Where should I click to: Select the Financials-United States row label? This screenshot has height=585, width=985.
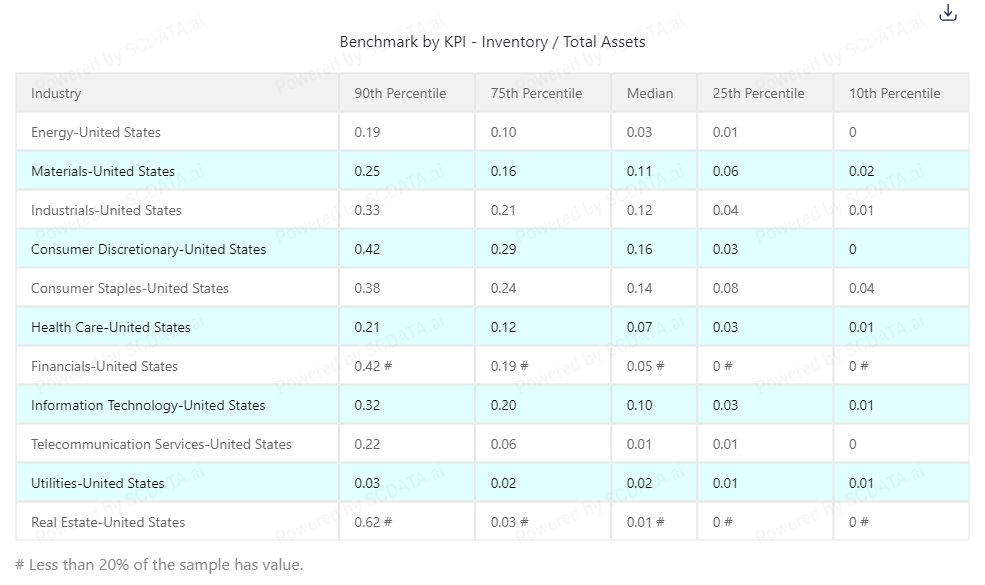click(104, 366)
